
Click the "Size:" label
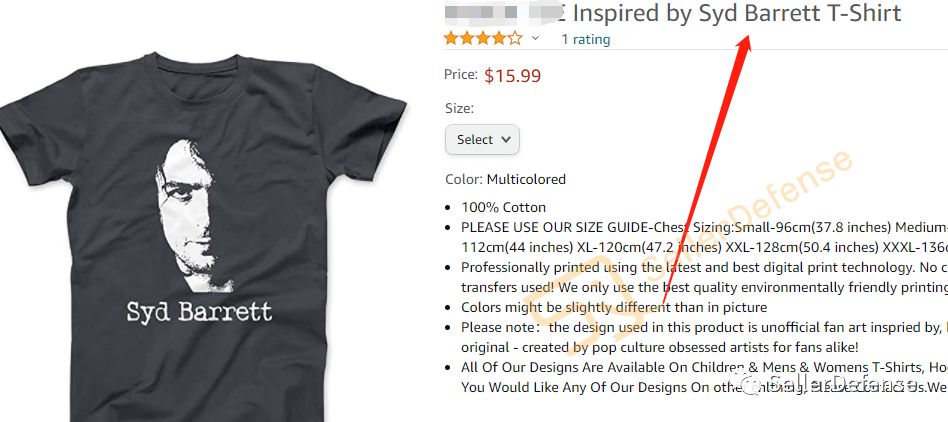459,109
